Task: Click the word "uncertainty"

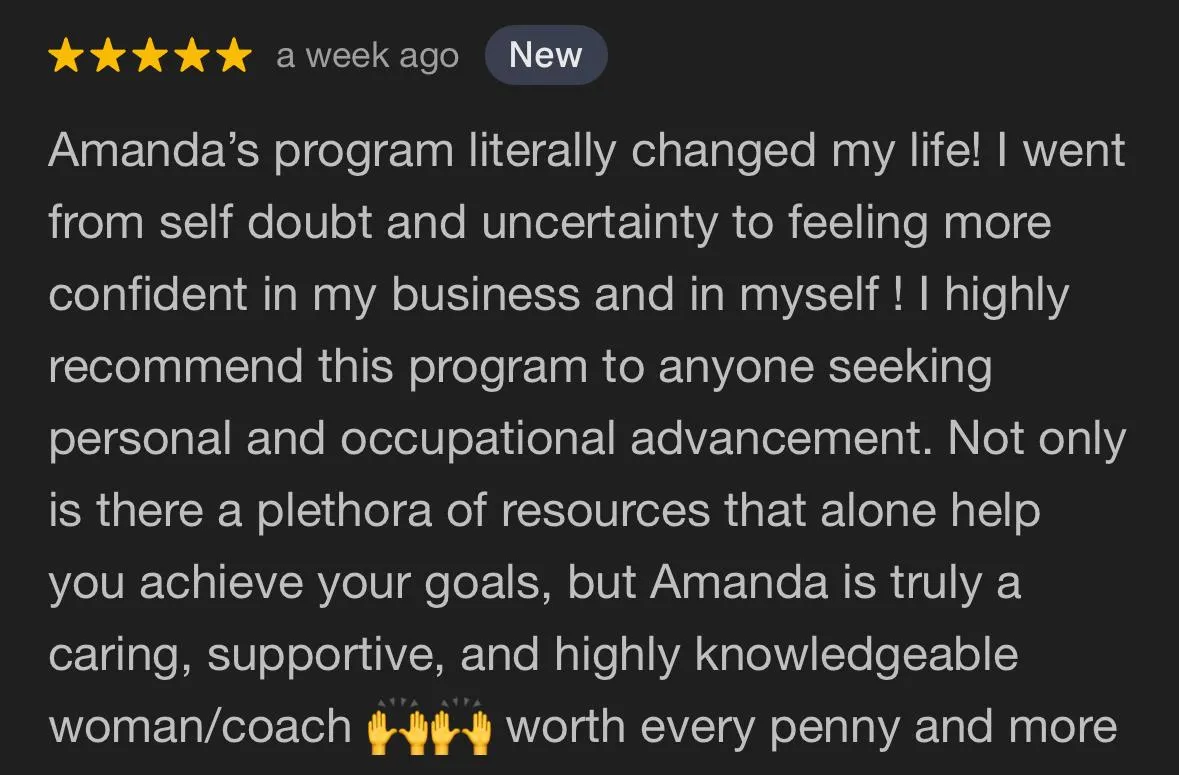Action: [599, 224]
